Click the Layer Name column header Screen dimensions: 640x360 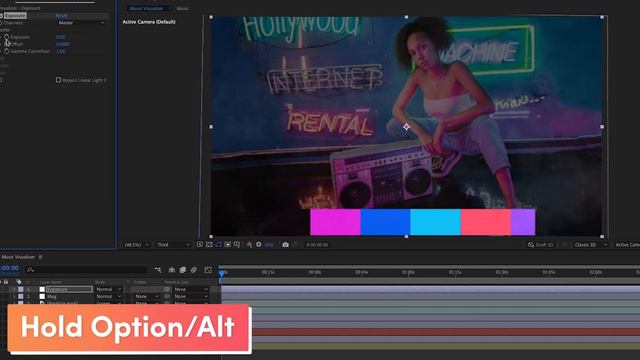pos(51,282)
